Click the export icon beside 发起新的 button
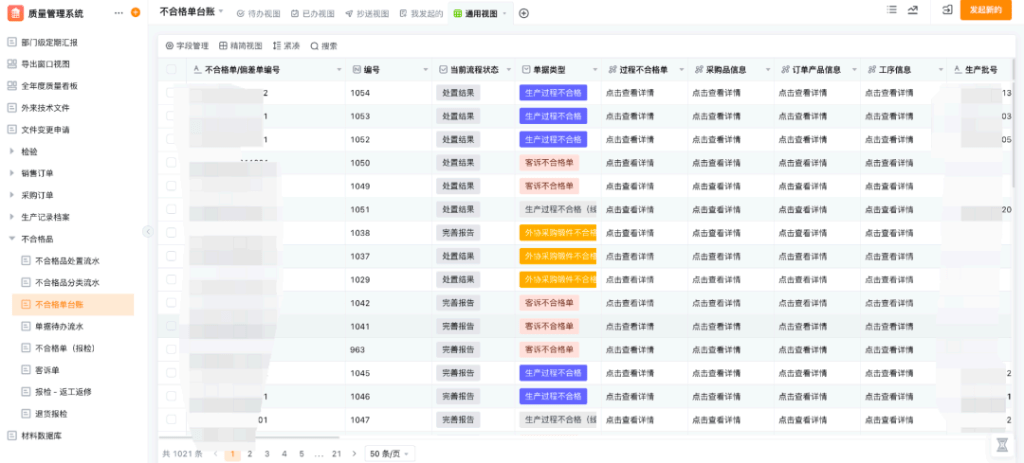Screen dimensions: 1024x463 click(946, 9)
